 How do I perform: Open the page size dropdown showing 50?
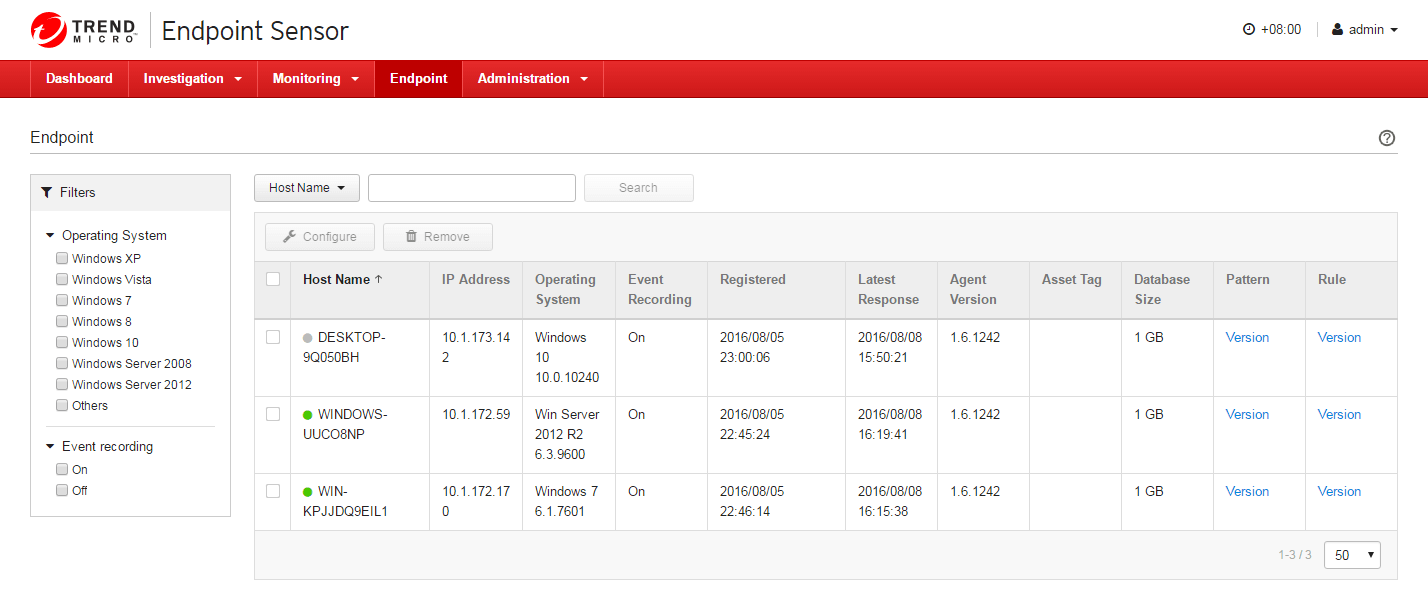(1352, 555)
